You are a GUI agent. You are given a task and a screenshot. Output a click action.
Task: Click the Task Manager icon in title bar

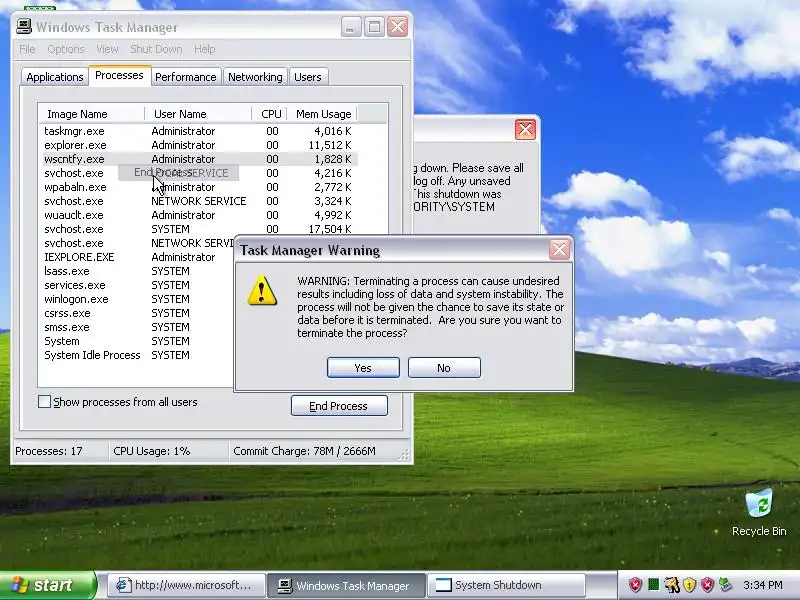point(23,27)
